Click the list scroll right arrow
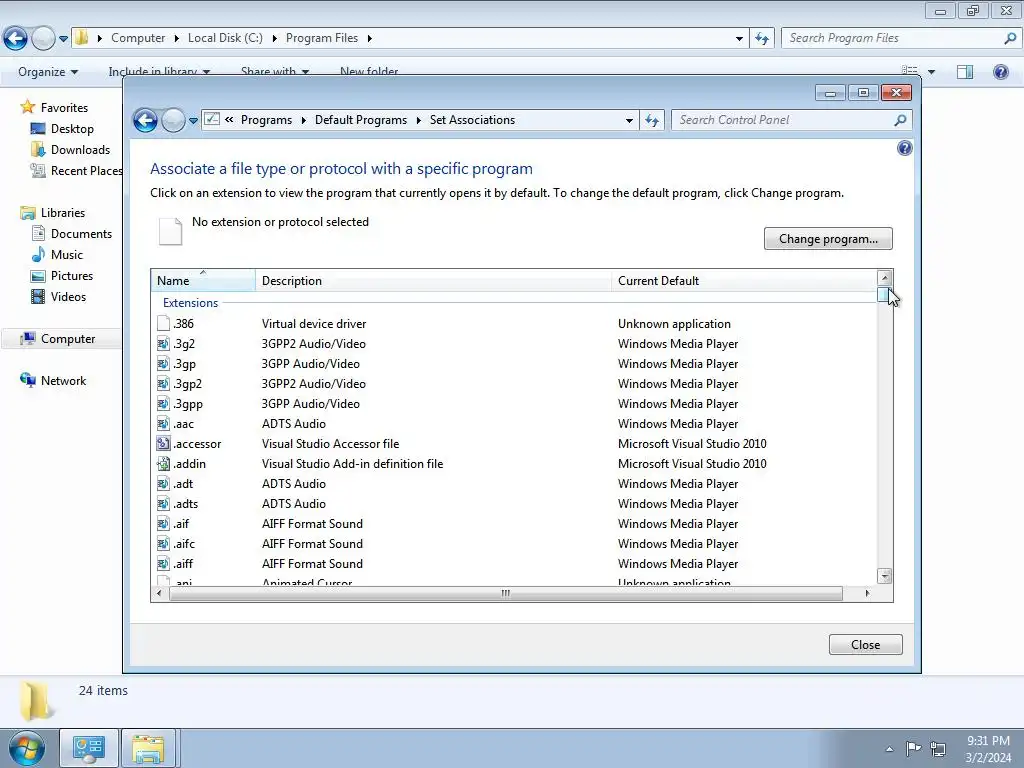The image size is (1024, 768). 867,594
